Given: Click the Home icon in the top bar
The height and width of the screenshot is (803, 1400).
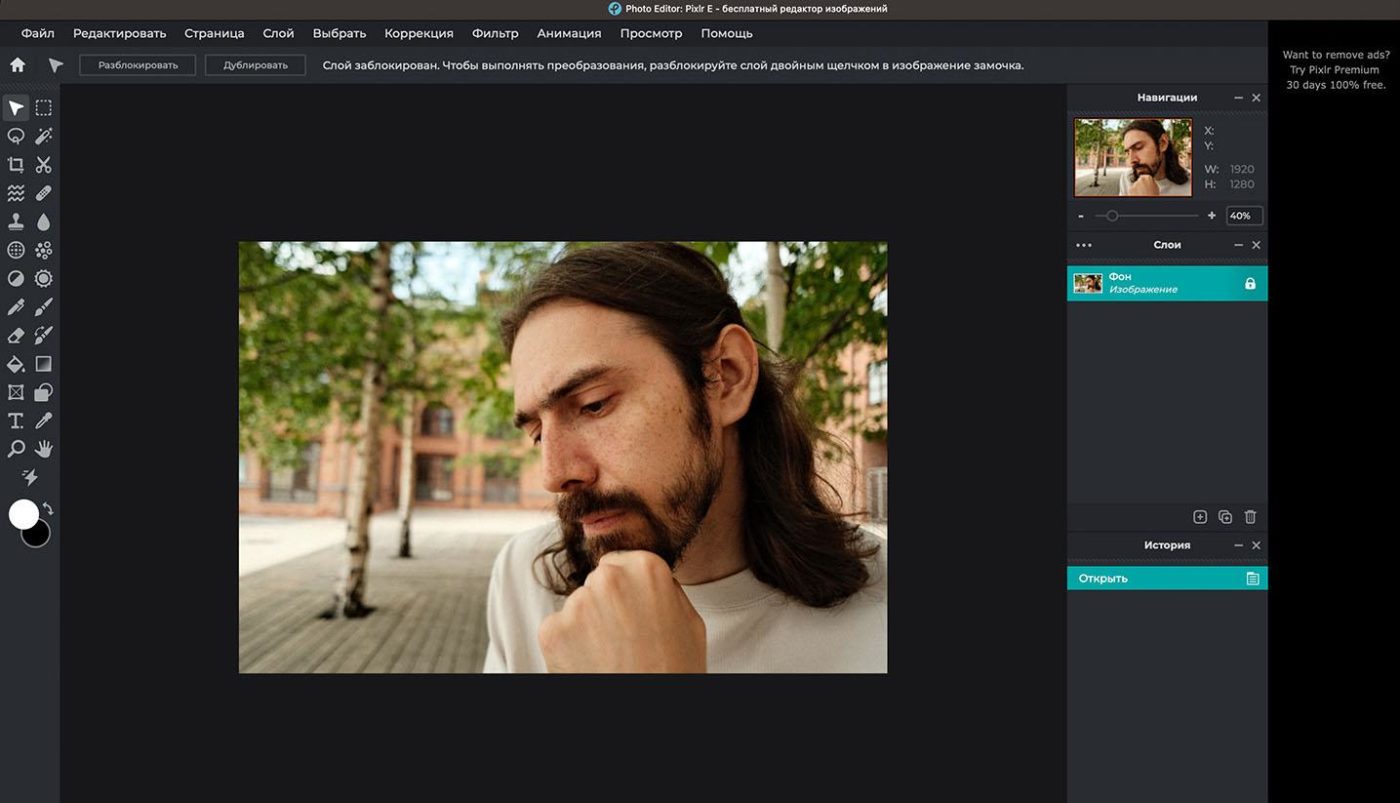Looking at the screenshot, I should 18,65.
